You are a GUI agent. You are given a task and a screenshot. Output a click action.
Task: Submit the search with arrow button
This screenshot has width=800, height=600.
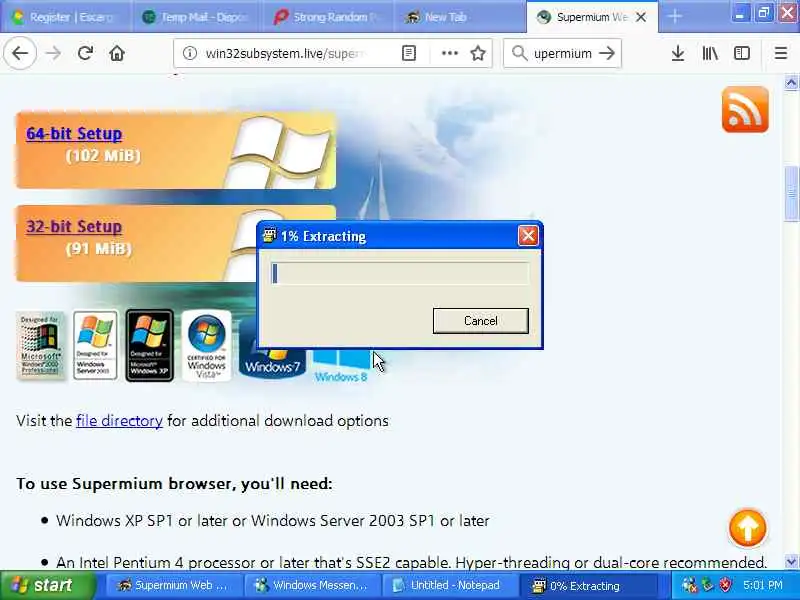607,53
